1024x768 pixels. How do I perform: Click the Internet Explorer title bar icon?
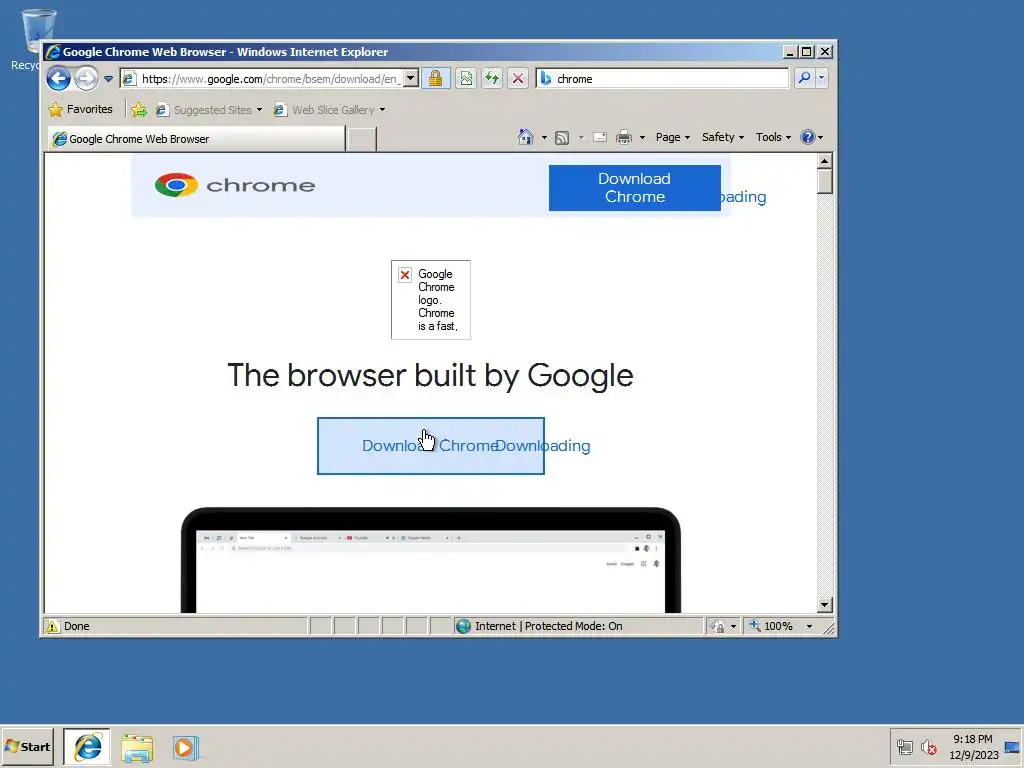53,52
